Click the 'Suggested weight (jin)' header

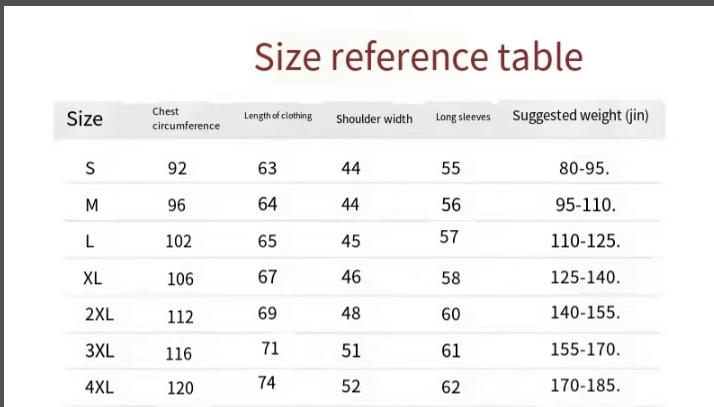580,116
